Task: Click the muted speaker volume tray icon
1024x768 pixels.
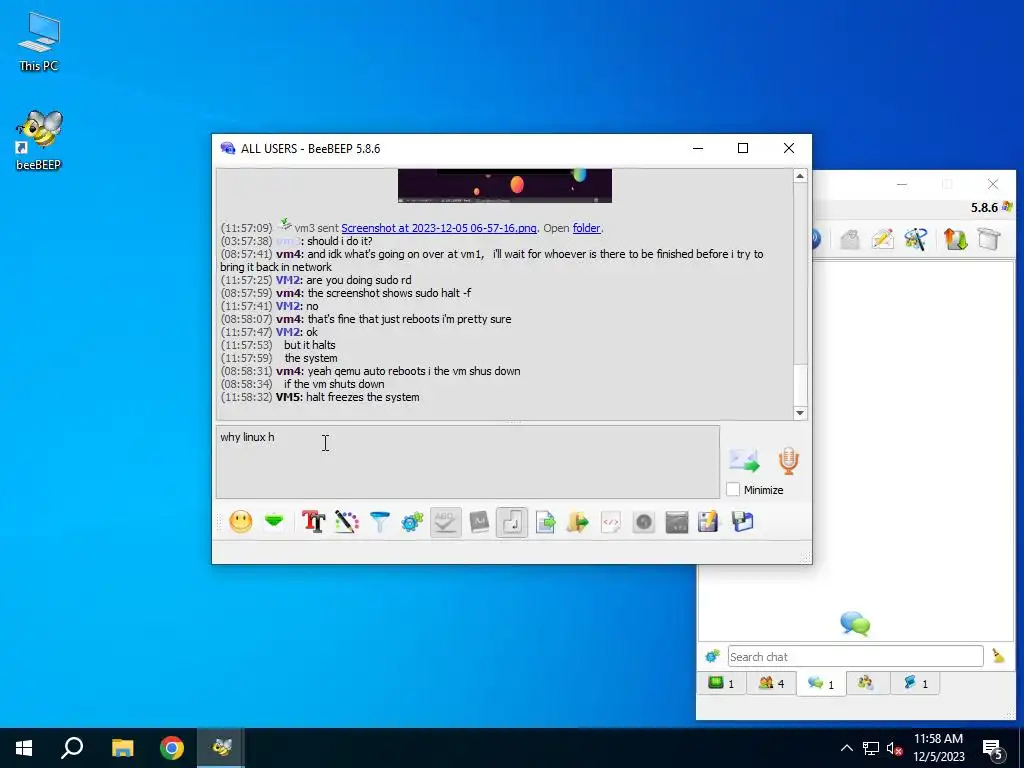Action: (895, 748)
